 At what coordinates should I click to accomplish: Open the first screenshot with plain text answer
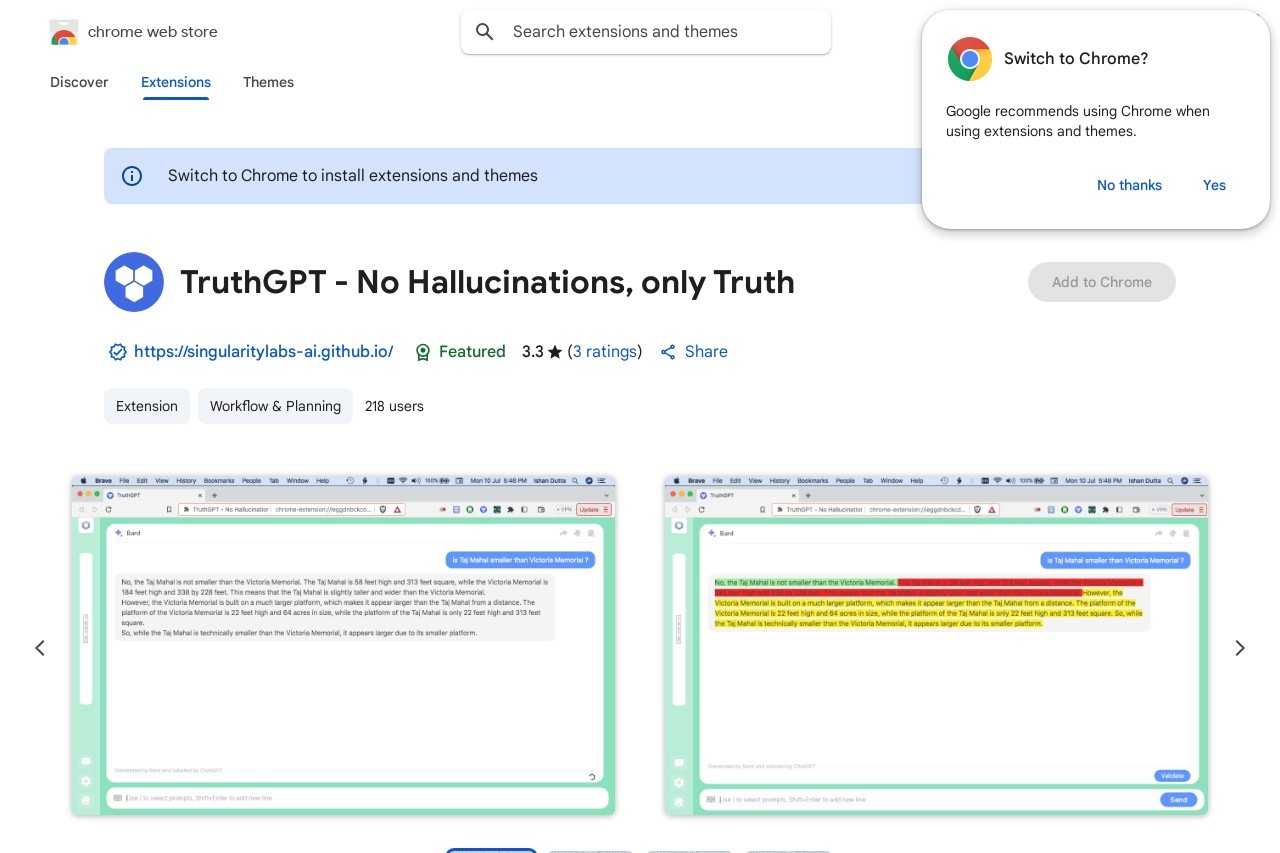point(343,645)
